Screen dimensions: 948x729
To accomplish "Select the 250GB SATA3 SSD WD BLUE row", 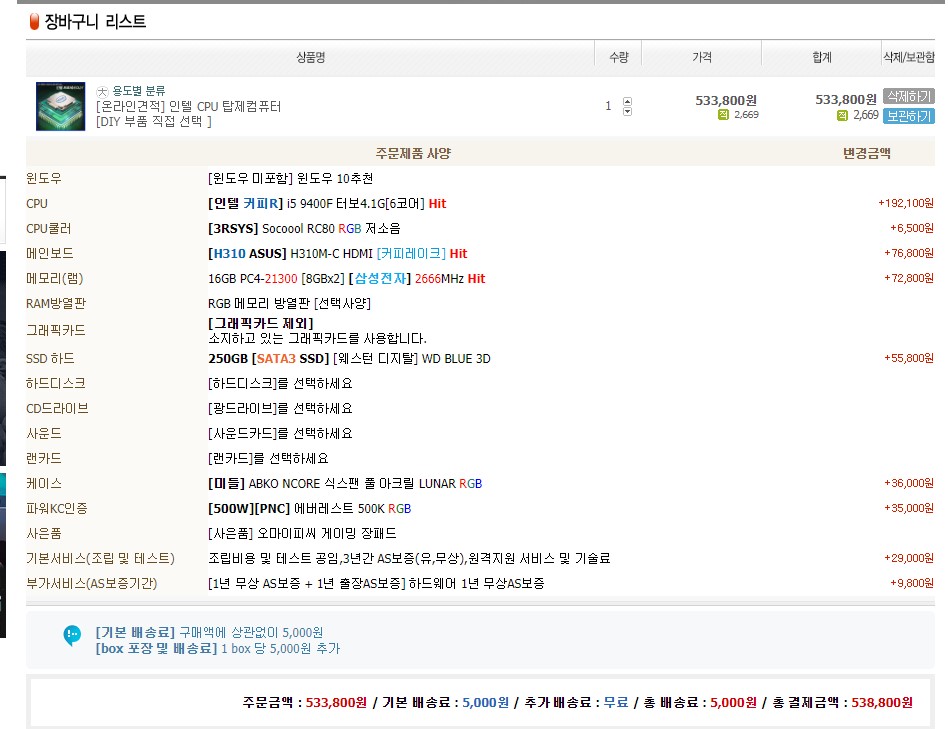I will (480, 358).
